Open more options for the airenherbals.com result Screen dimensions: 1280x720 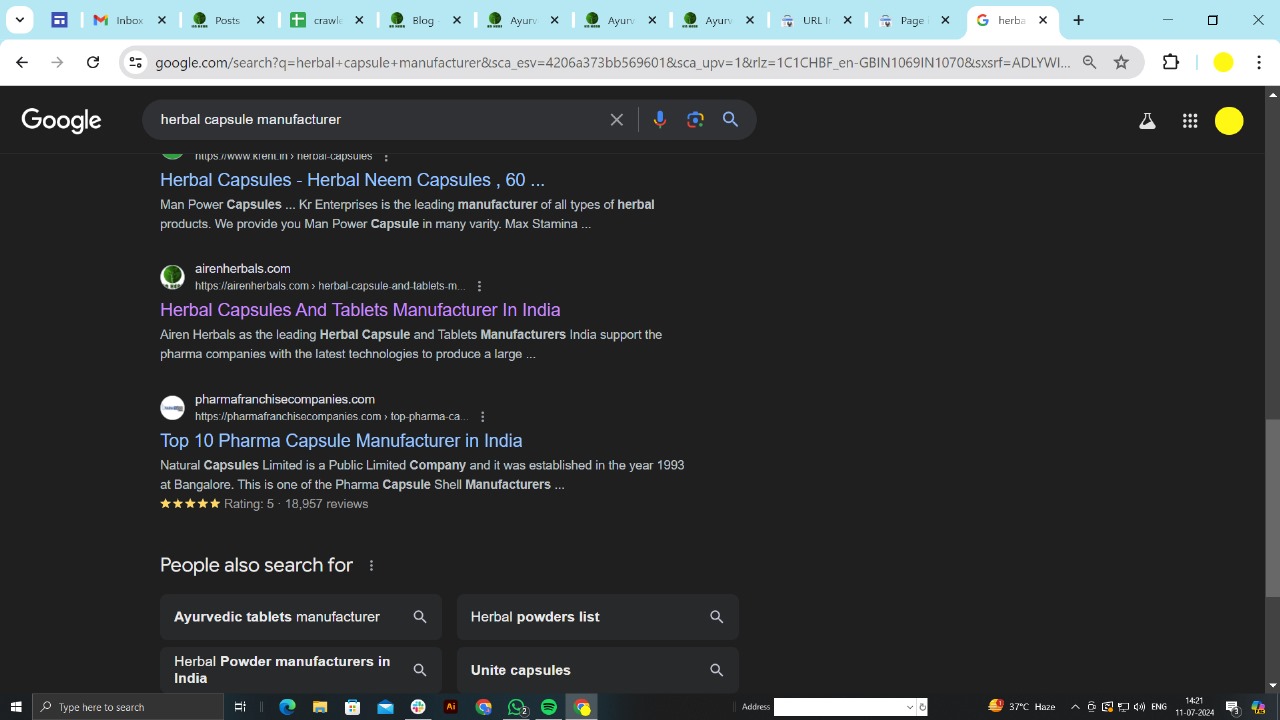click(480, 286)
